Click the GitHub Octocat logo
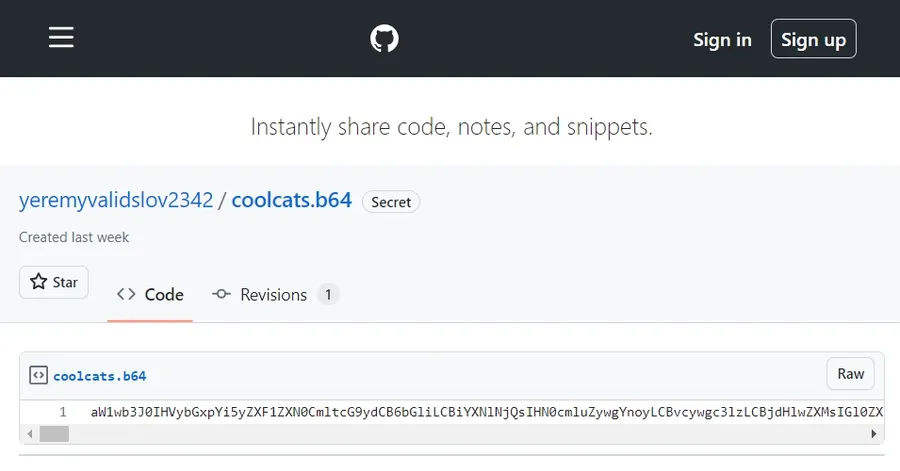 384,38
